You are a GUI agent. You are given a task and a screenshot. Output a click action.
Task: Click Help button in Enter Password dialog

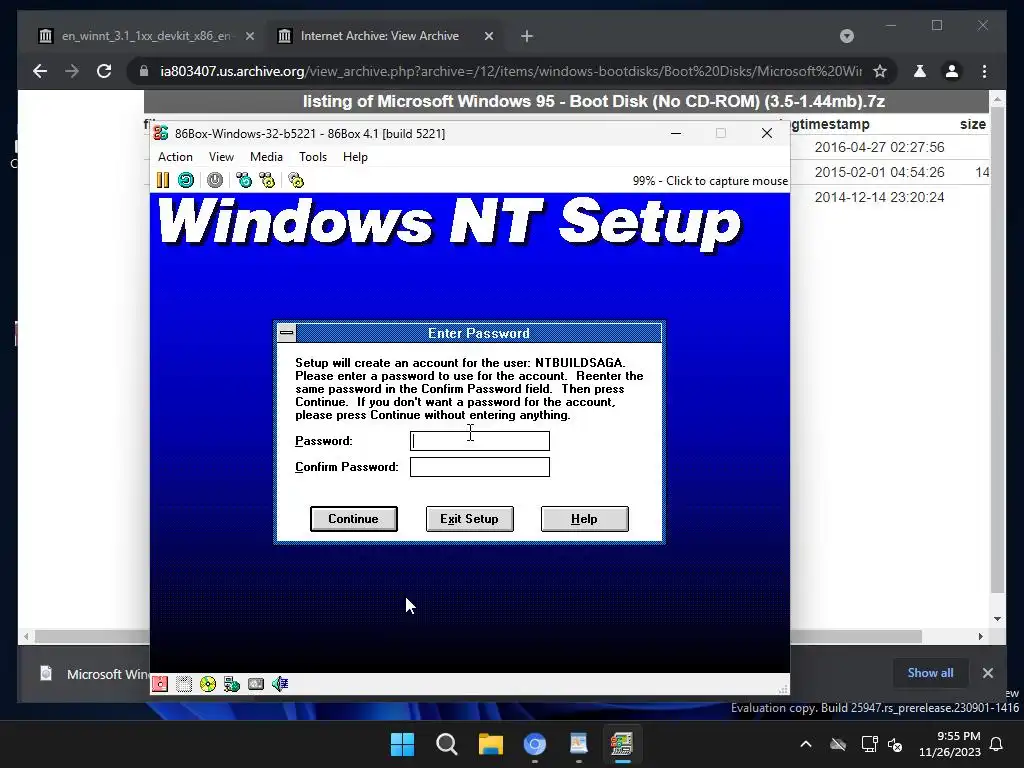click(584, 519)
